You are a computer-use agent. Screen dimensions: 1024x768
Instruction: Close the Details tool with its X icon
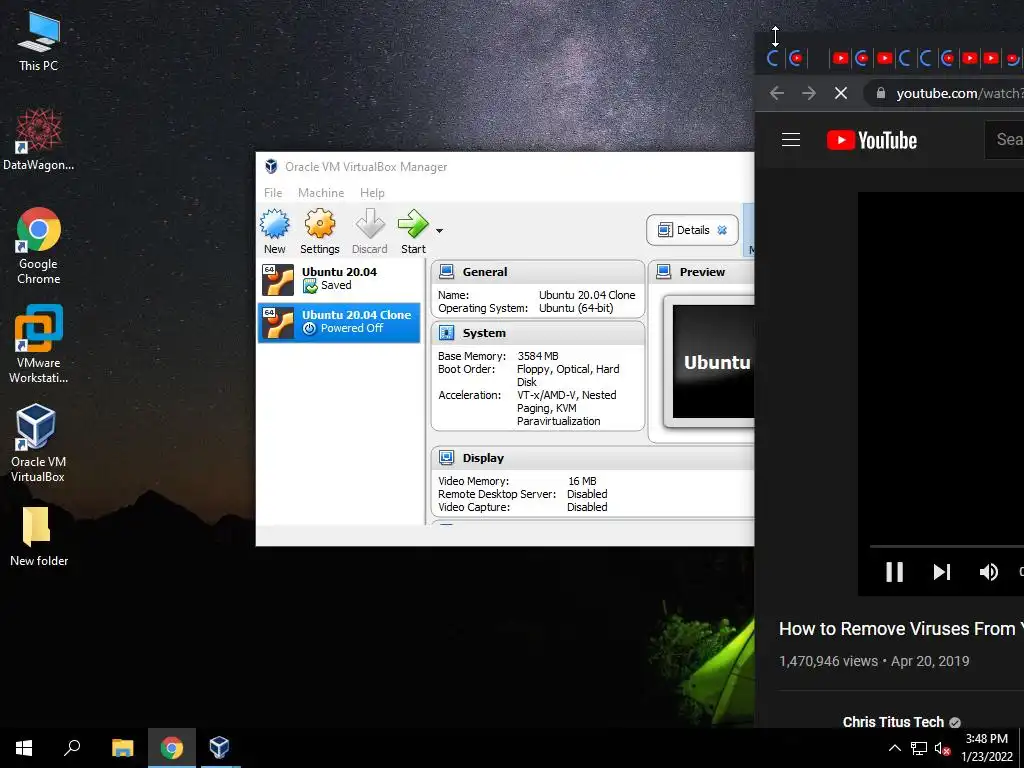[722, 230]
